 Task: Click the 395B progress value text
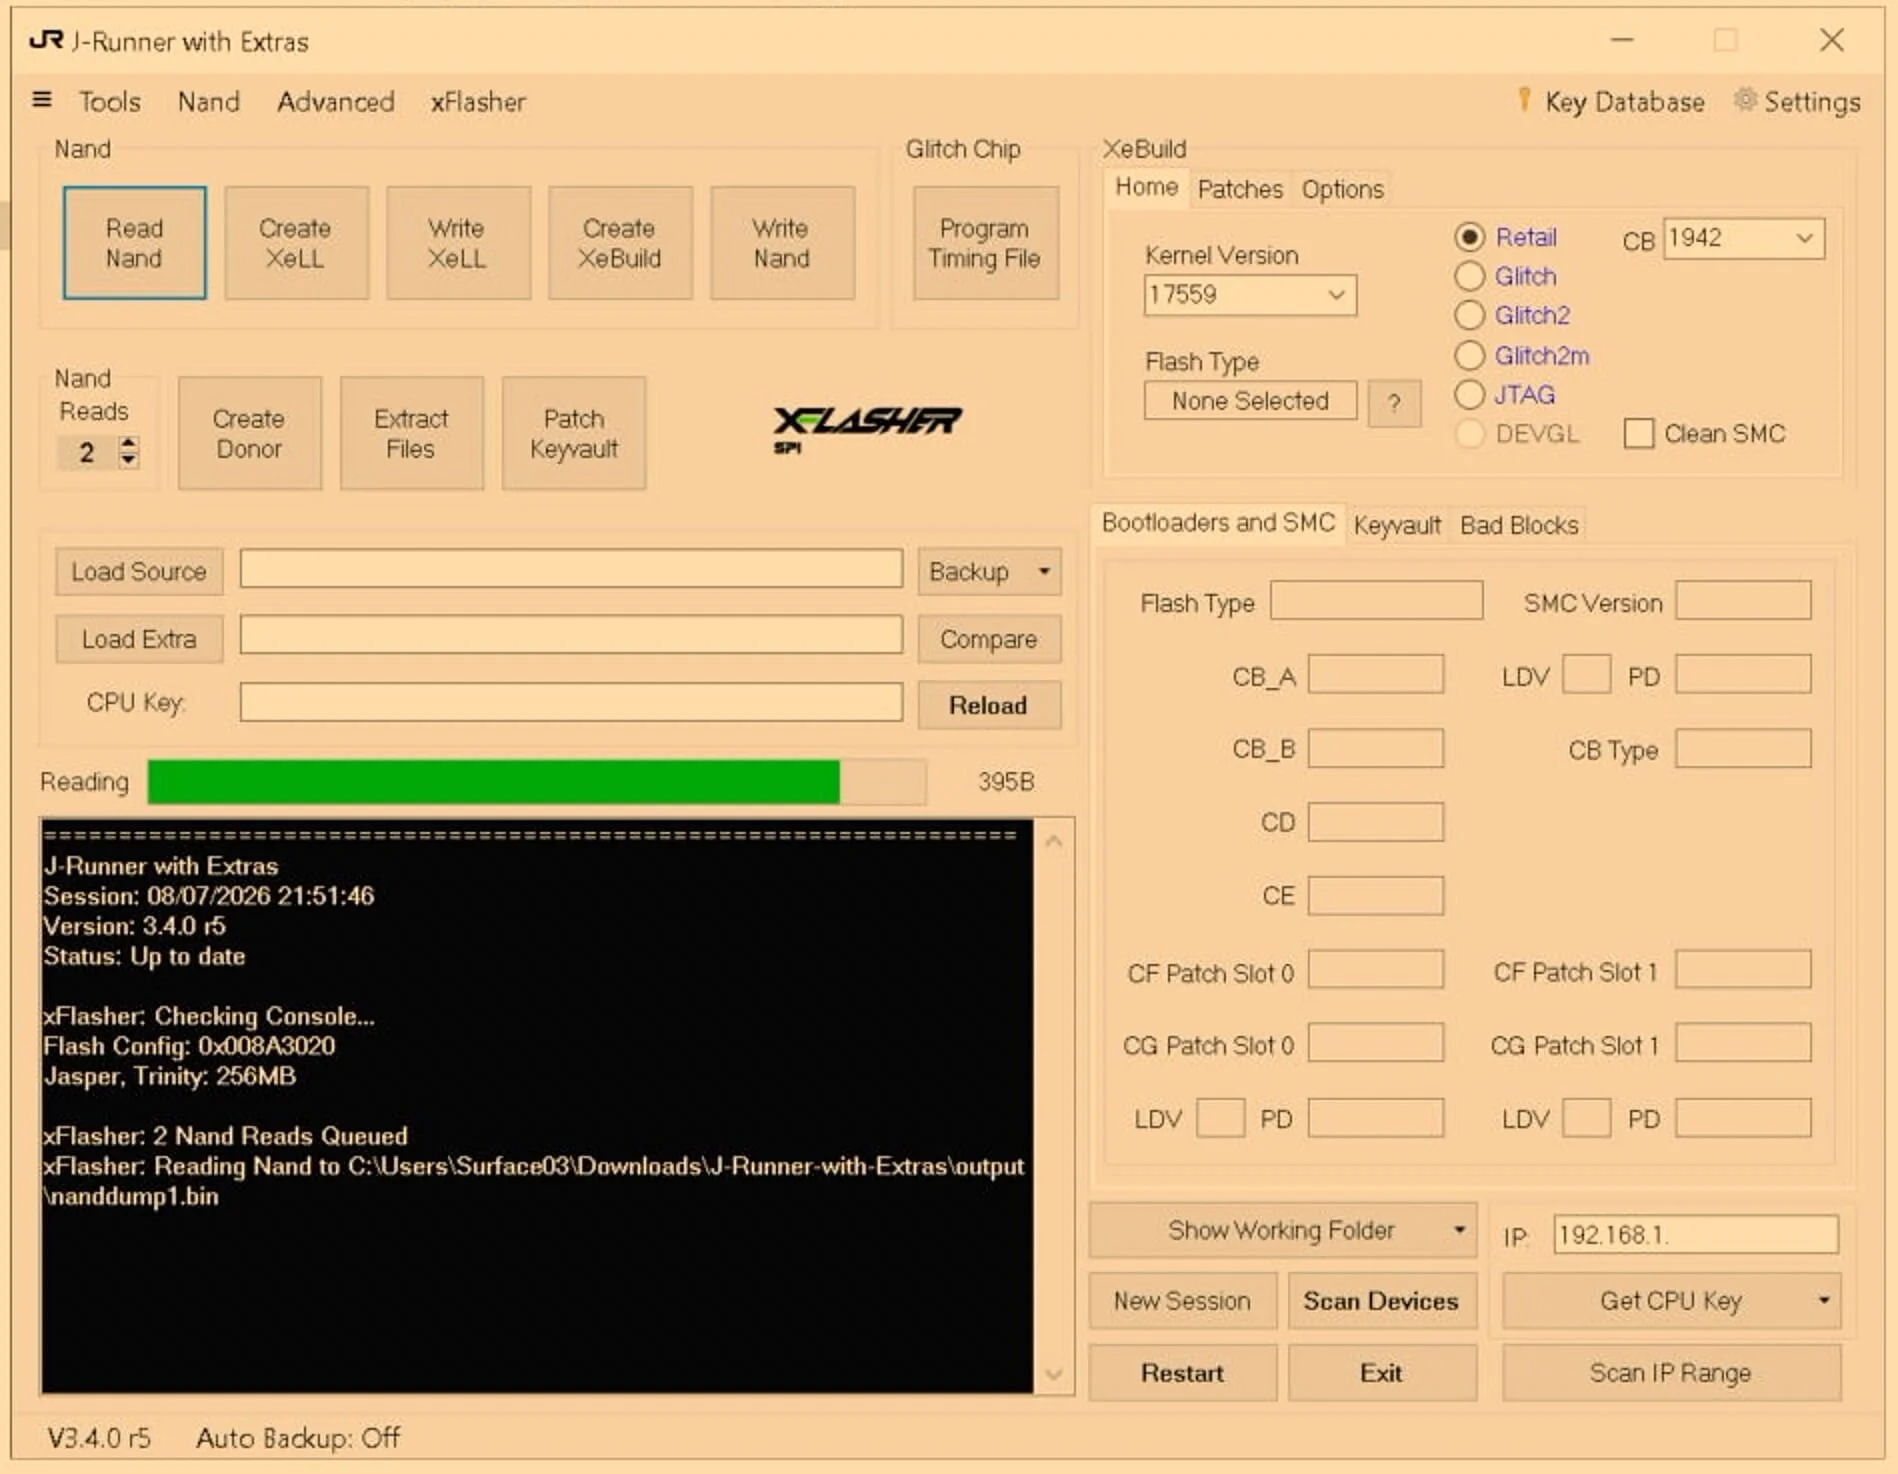coord(1006,781)
